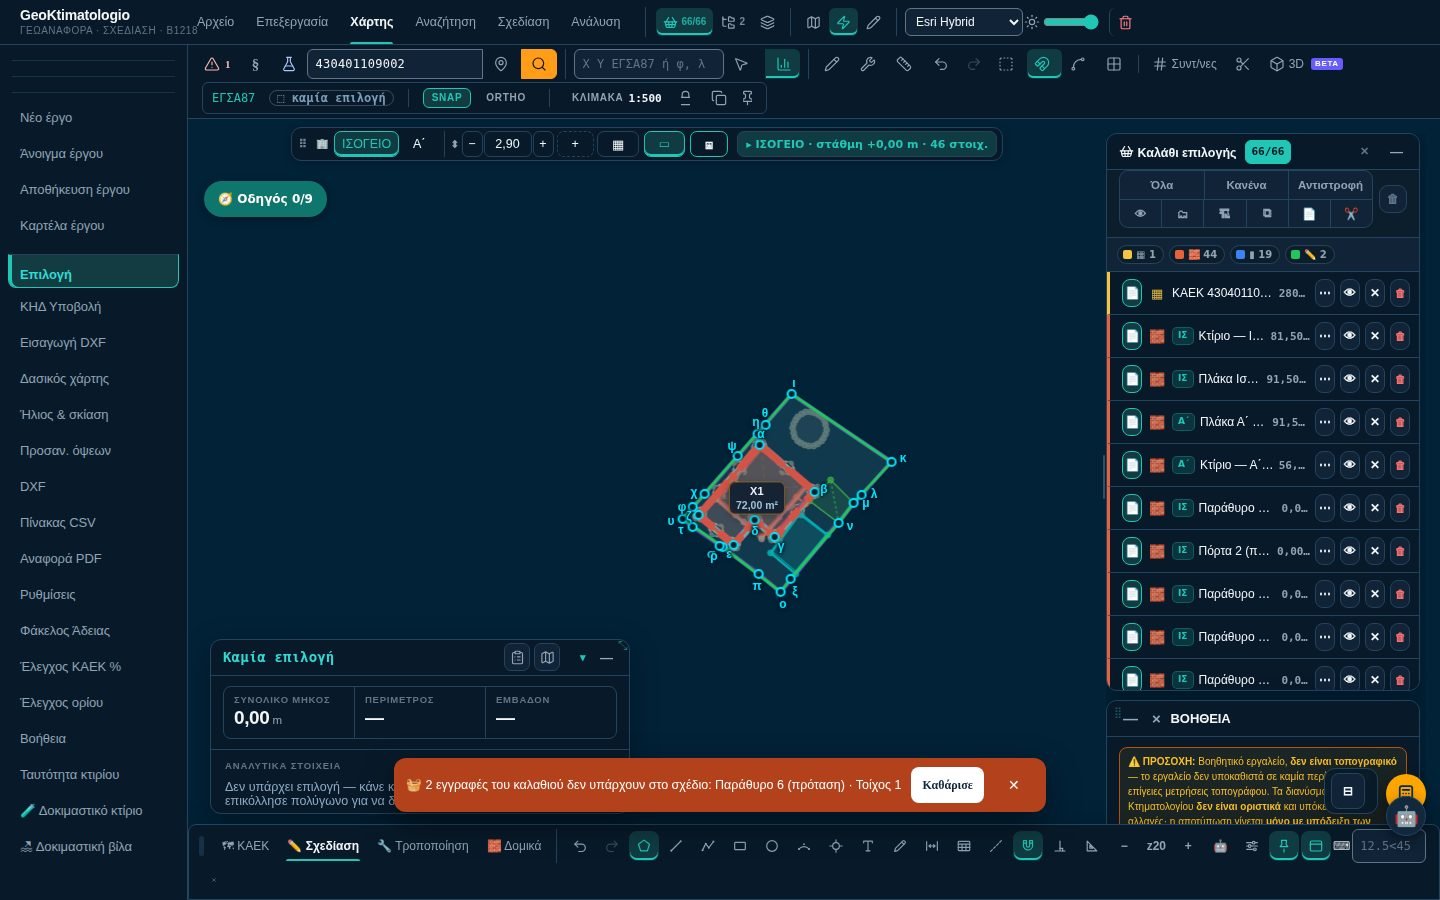Switch to the Δομικά tab
This screenshot has width=1440, height=900.
coord(514,846)
